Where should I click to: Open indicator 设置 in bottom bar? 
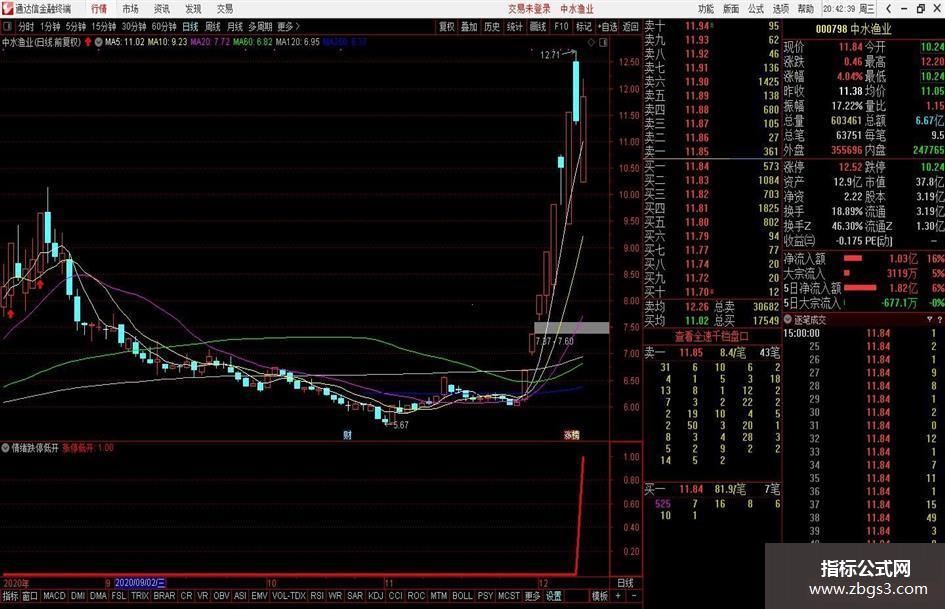coord(554,596)
